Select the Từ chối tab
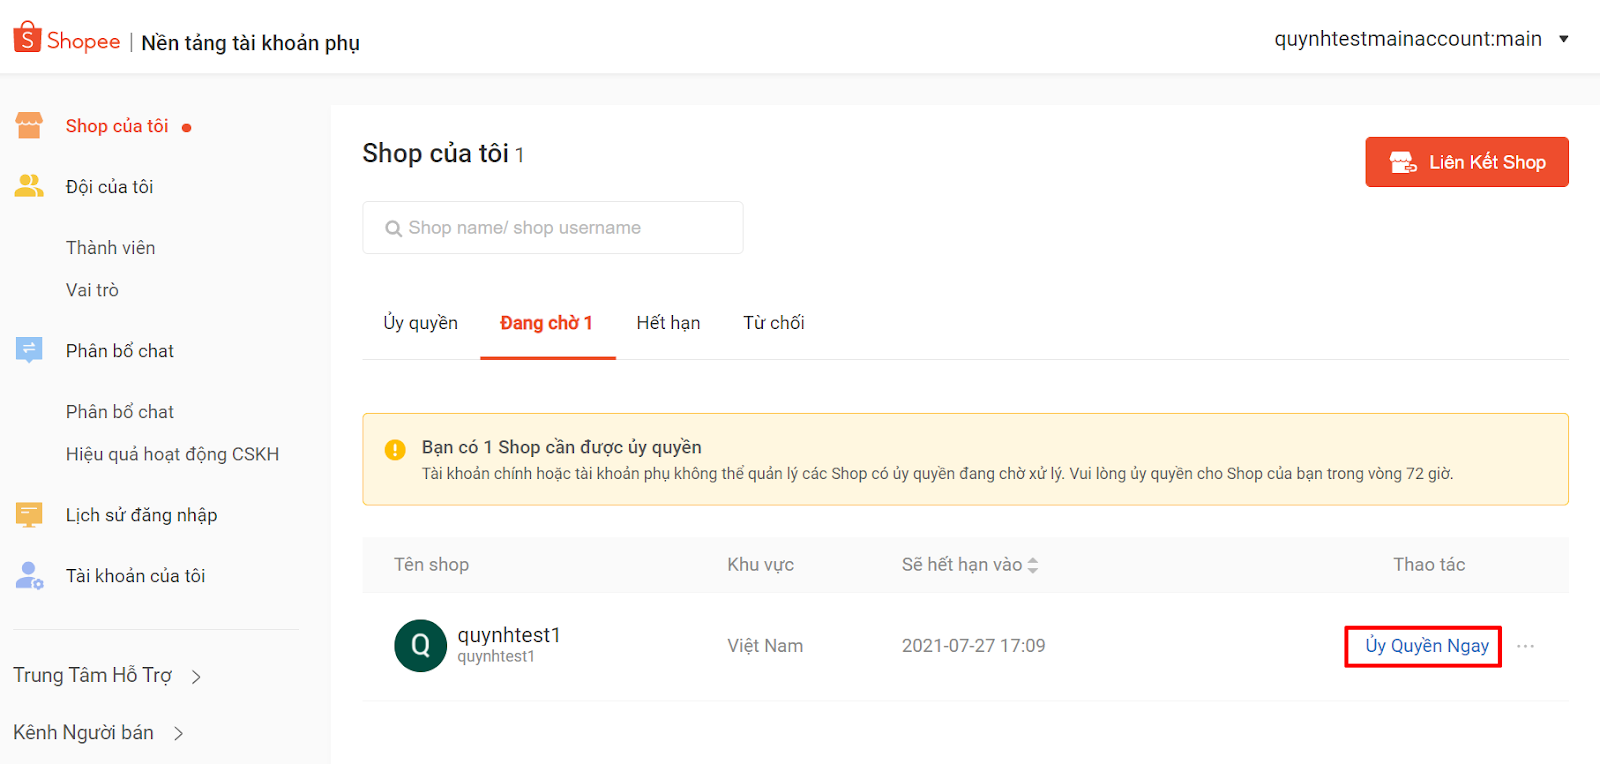This screenshot has width=1600, height=764. (x=773, y=323)
